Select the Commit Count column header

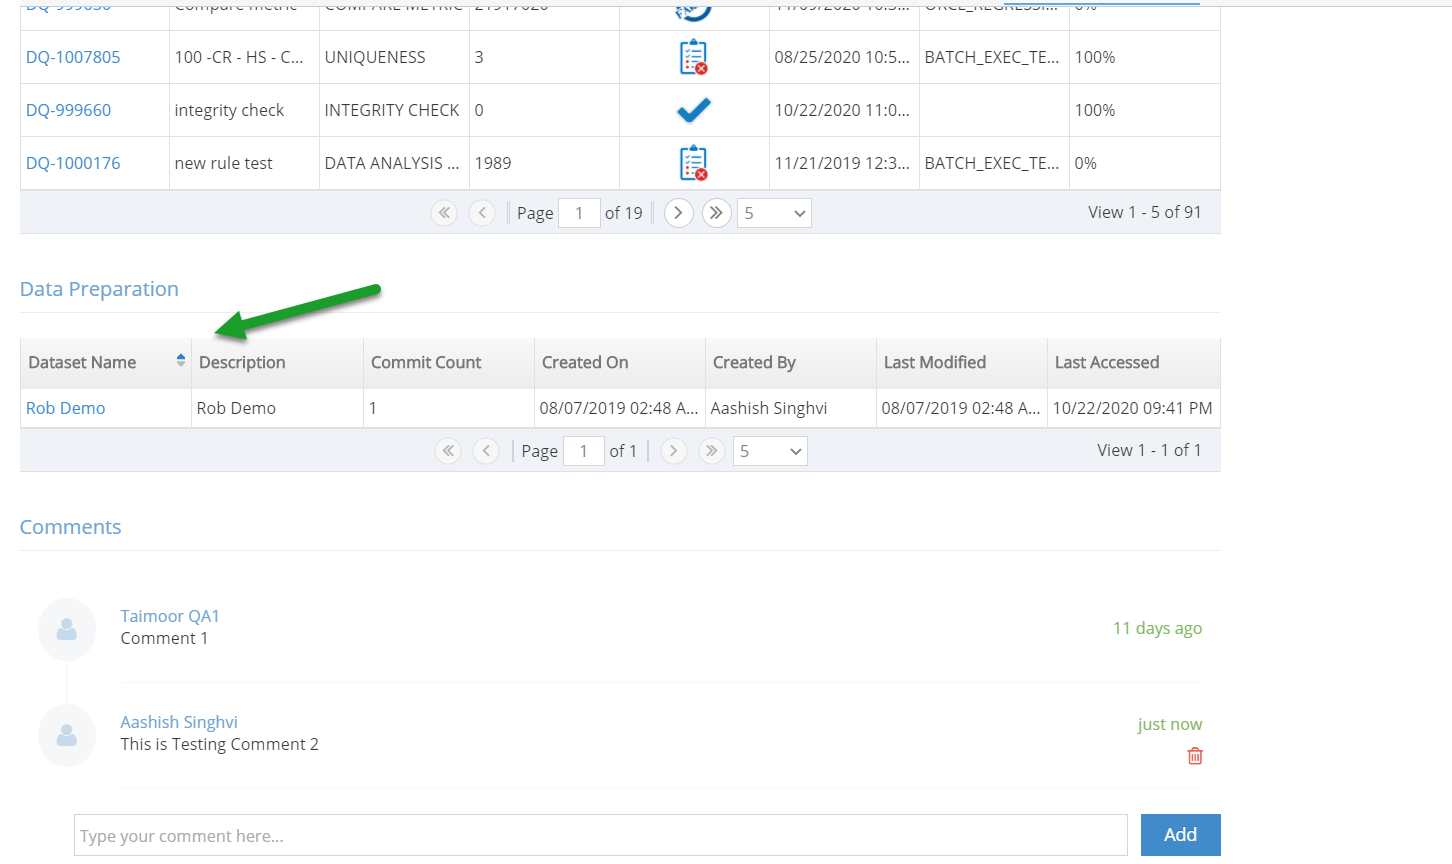pos(424,362)
